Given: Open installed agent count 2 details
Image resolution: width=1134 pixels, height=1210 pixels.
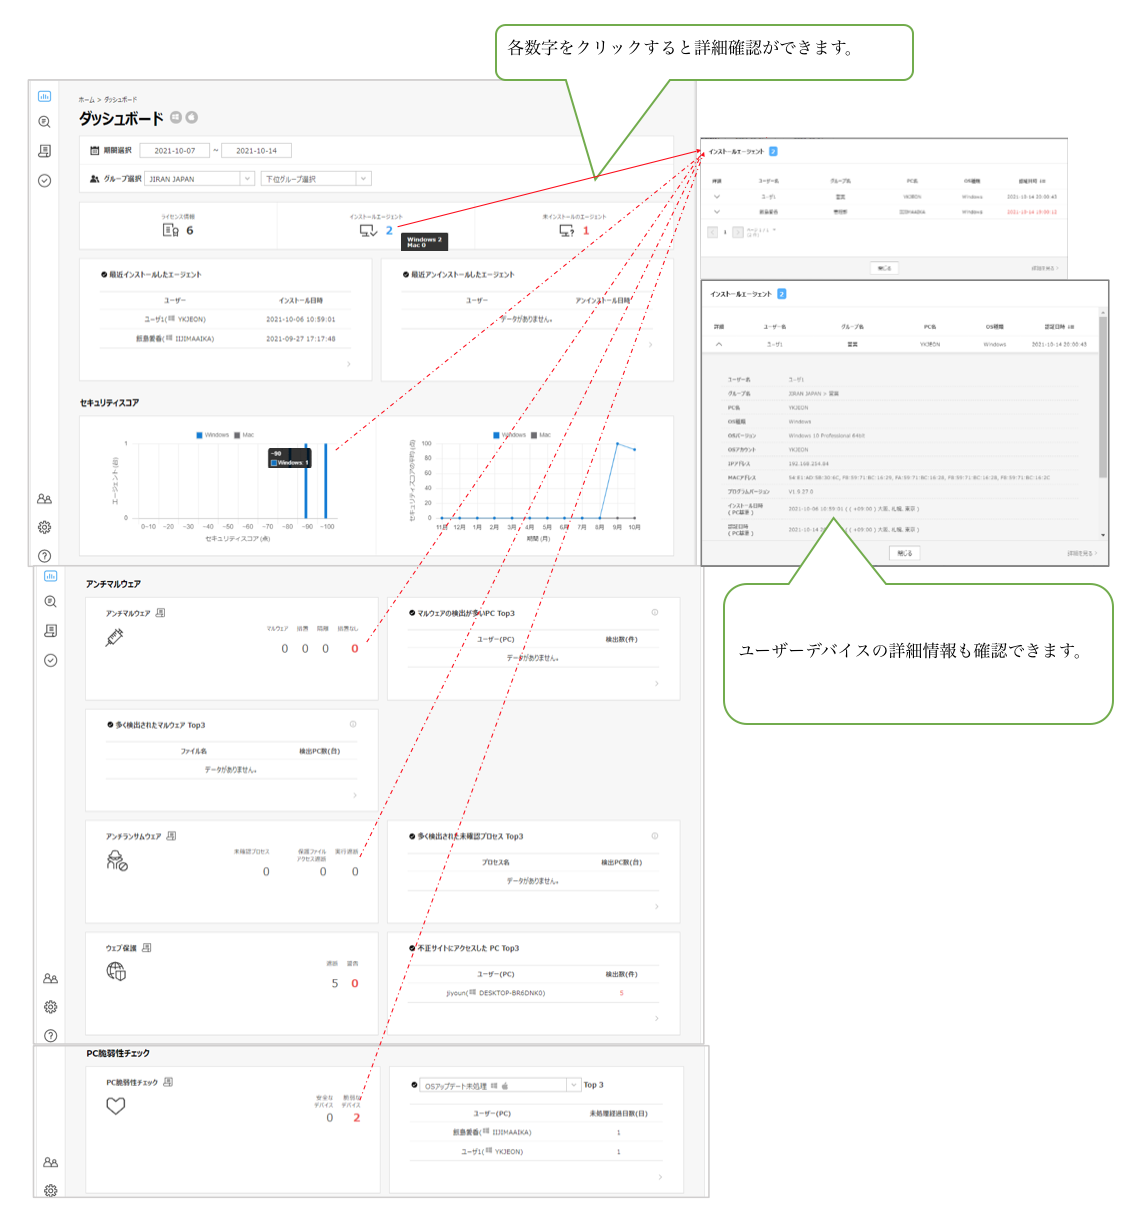Looking at the screenshot, I should tap(389, 230).
